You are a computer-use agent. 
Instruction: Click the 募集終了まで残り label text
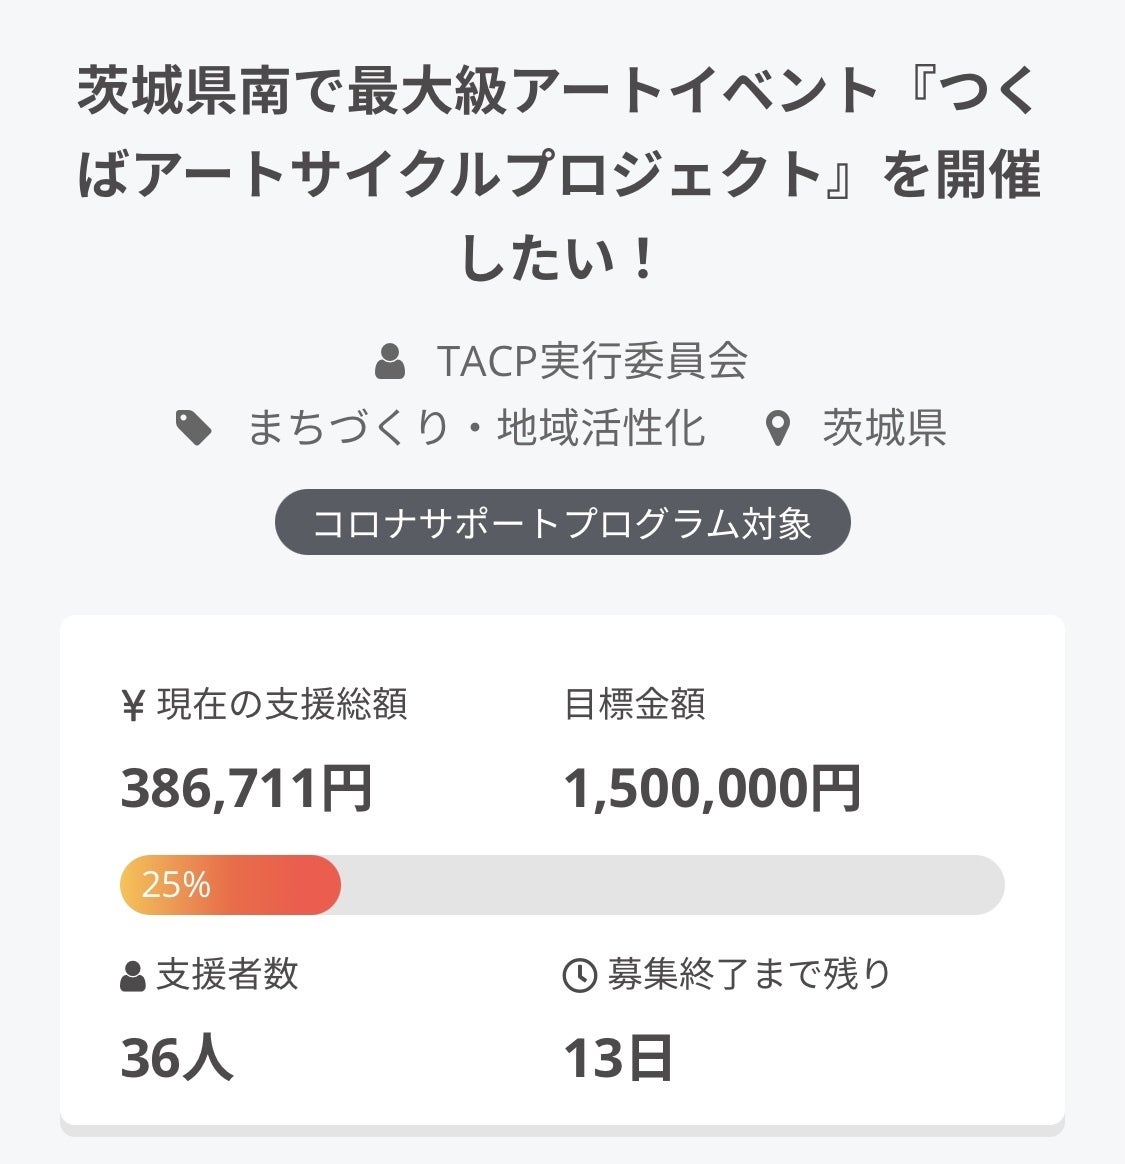[x=749, y=974]
